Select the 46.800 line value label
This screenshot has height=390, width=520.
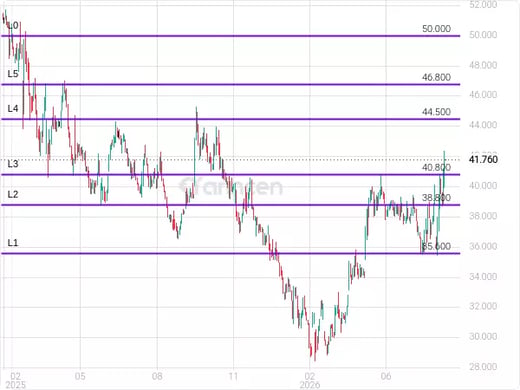click(x=436, y=77)
